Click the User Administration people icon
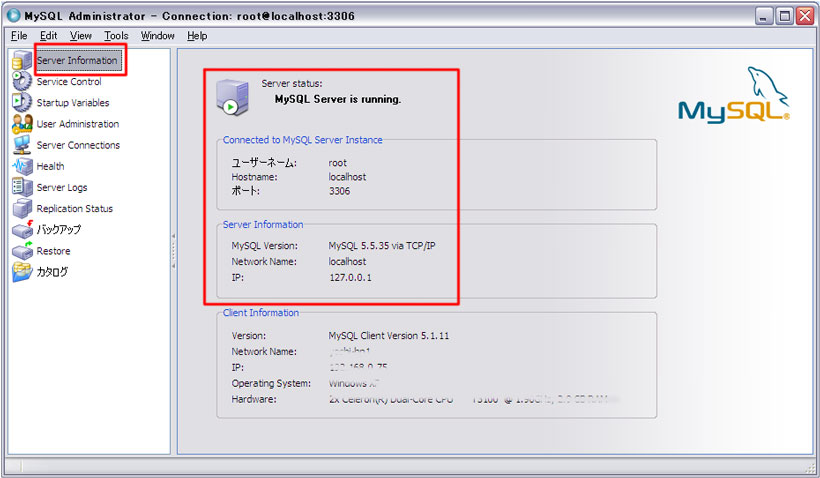 tap(21, 123)
